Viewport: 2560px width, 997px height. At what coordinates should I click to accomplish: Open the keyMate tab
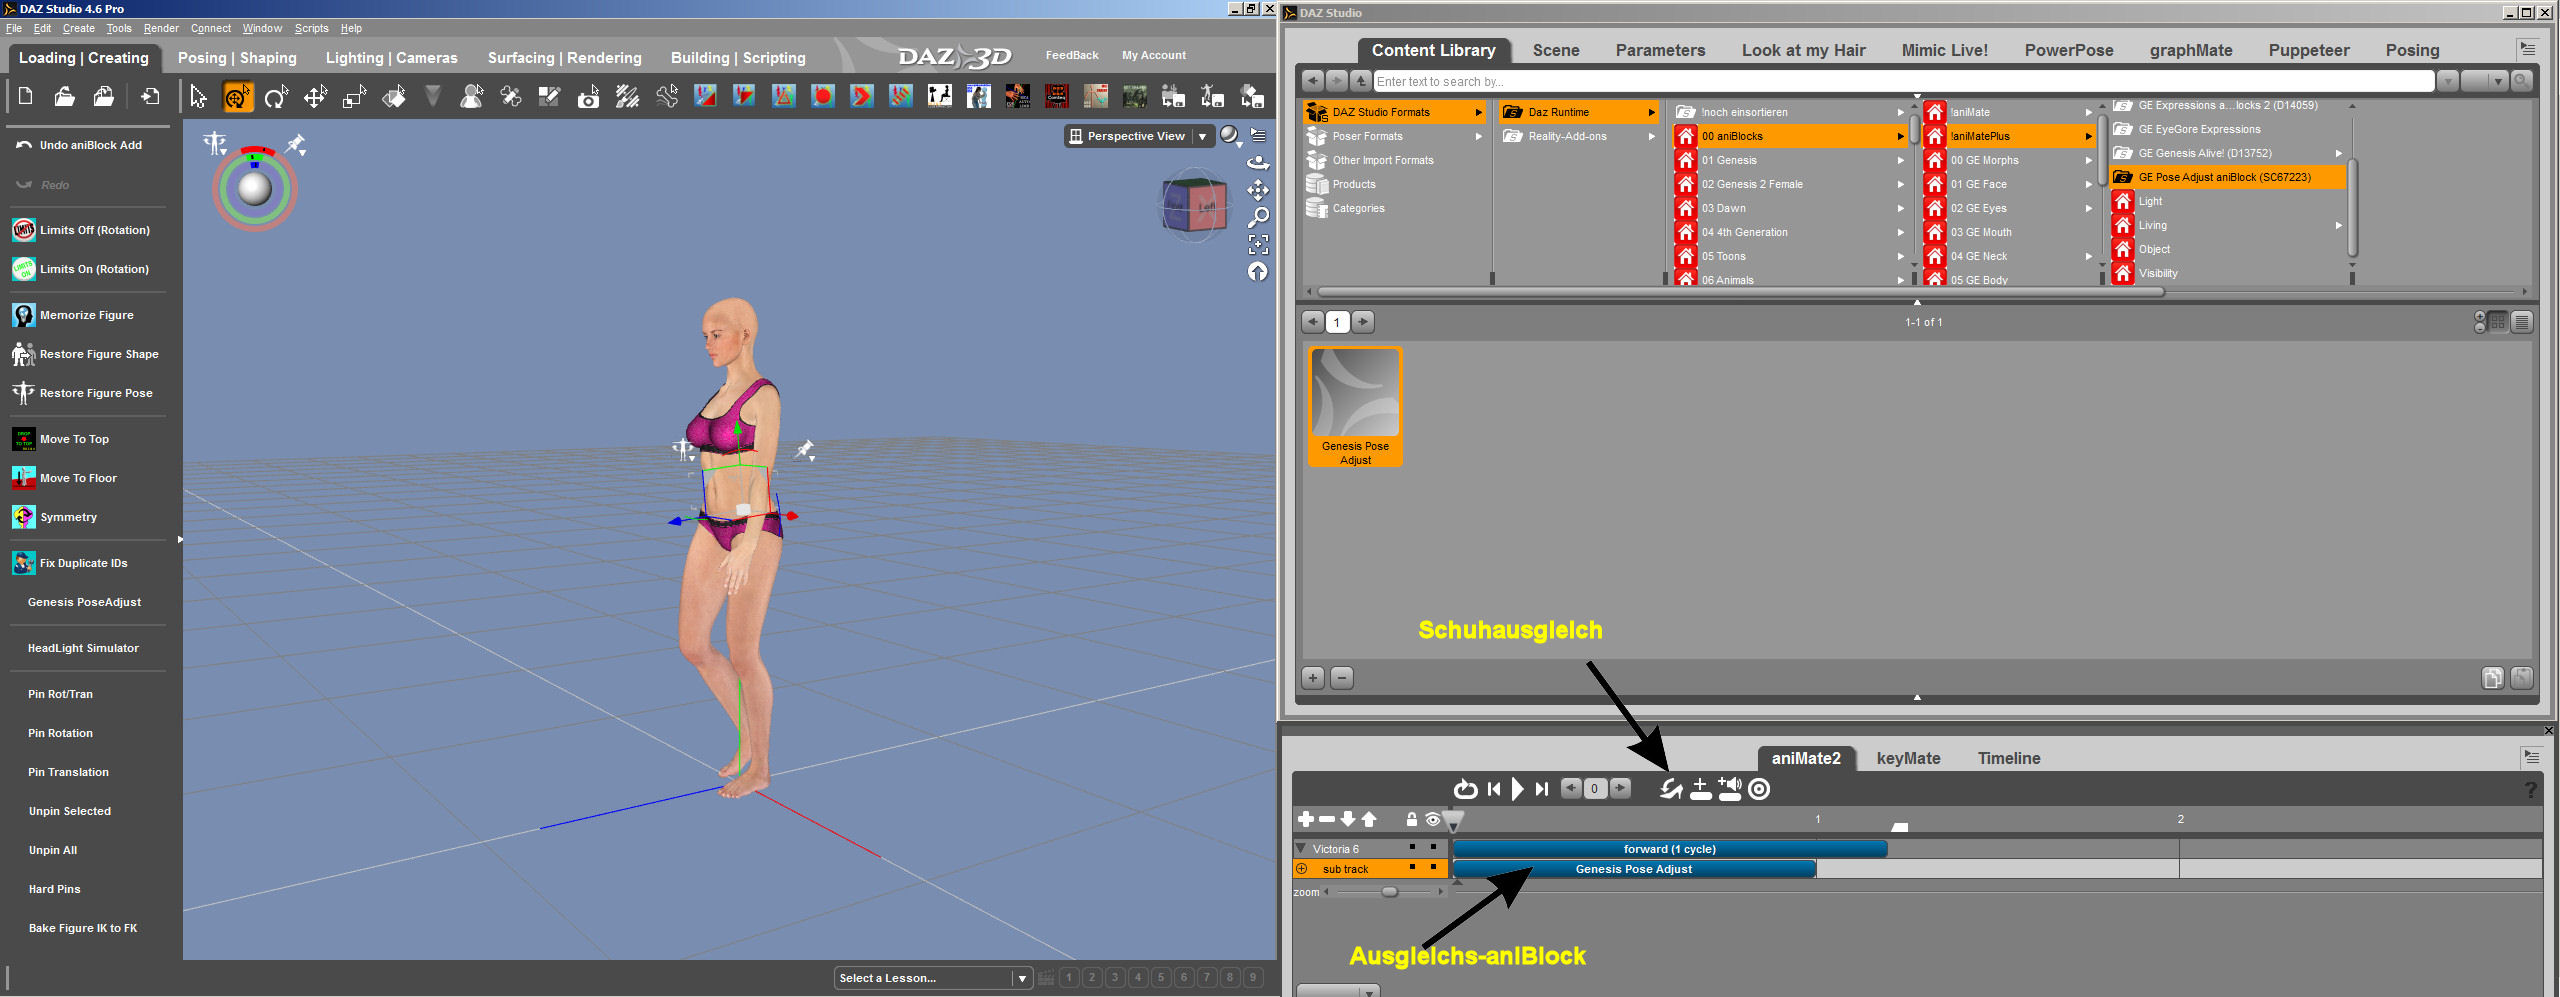point(1908,758)
